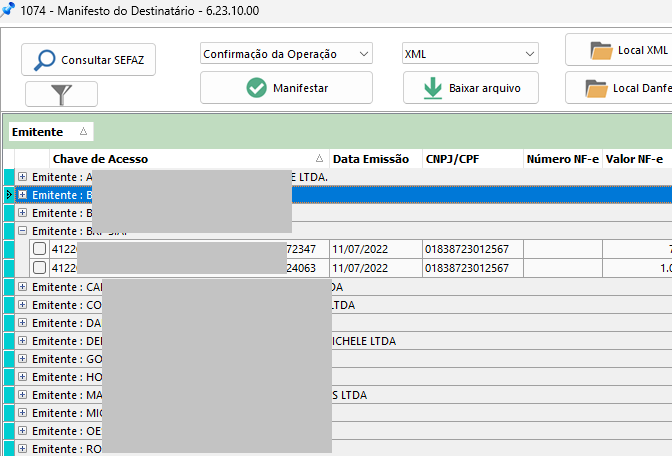Screen dimensions: 672x456
Task: Open the Local Danfe folder button
Action: [619, 88]
